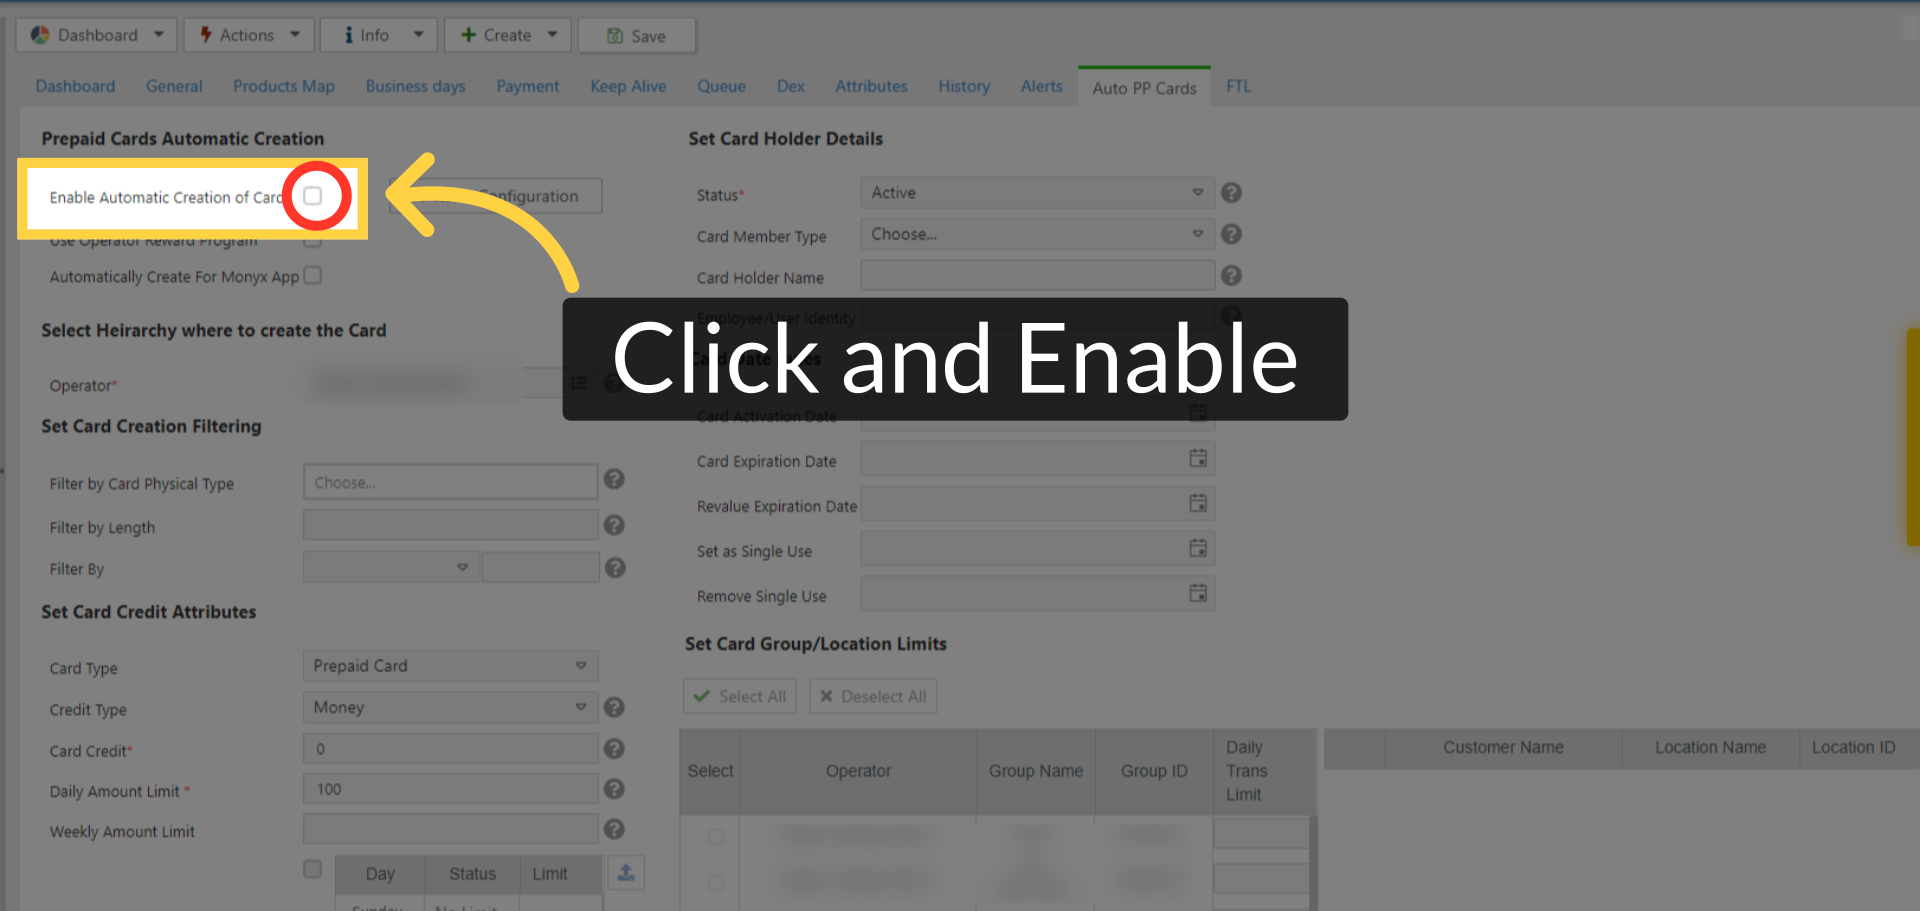Image resolution: width=1920 pixels, height=911 pixels.
Task: Open the Business days tab
Action: pyautogui.click(x=416, y=86)
